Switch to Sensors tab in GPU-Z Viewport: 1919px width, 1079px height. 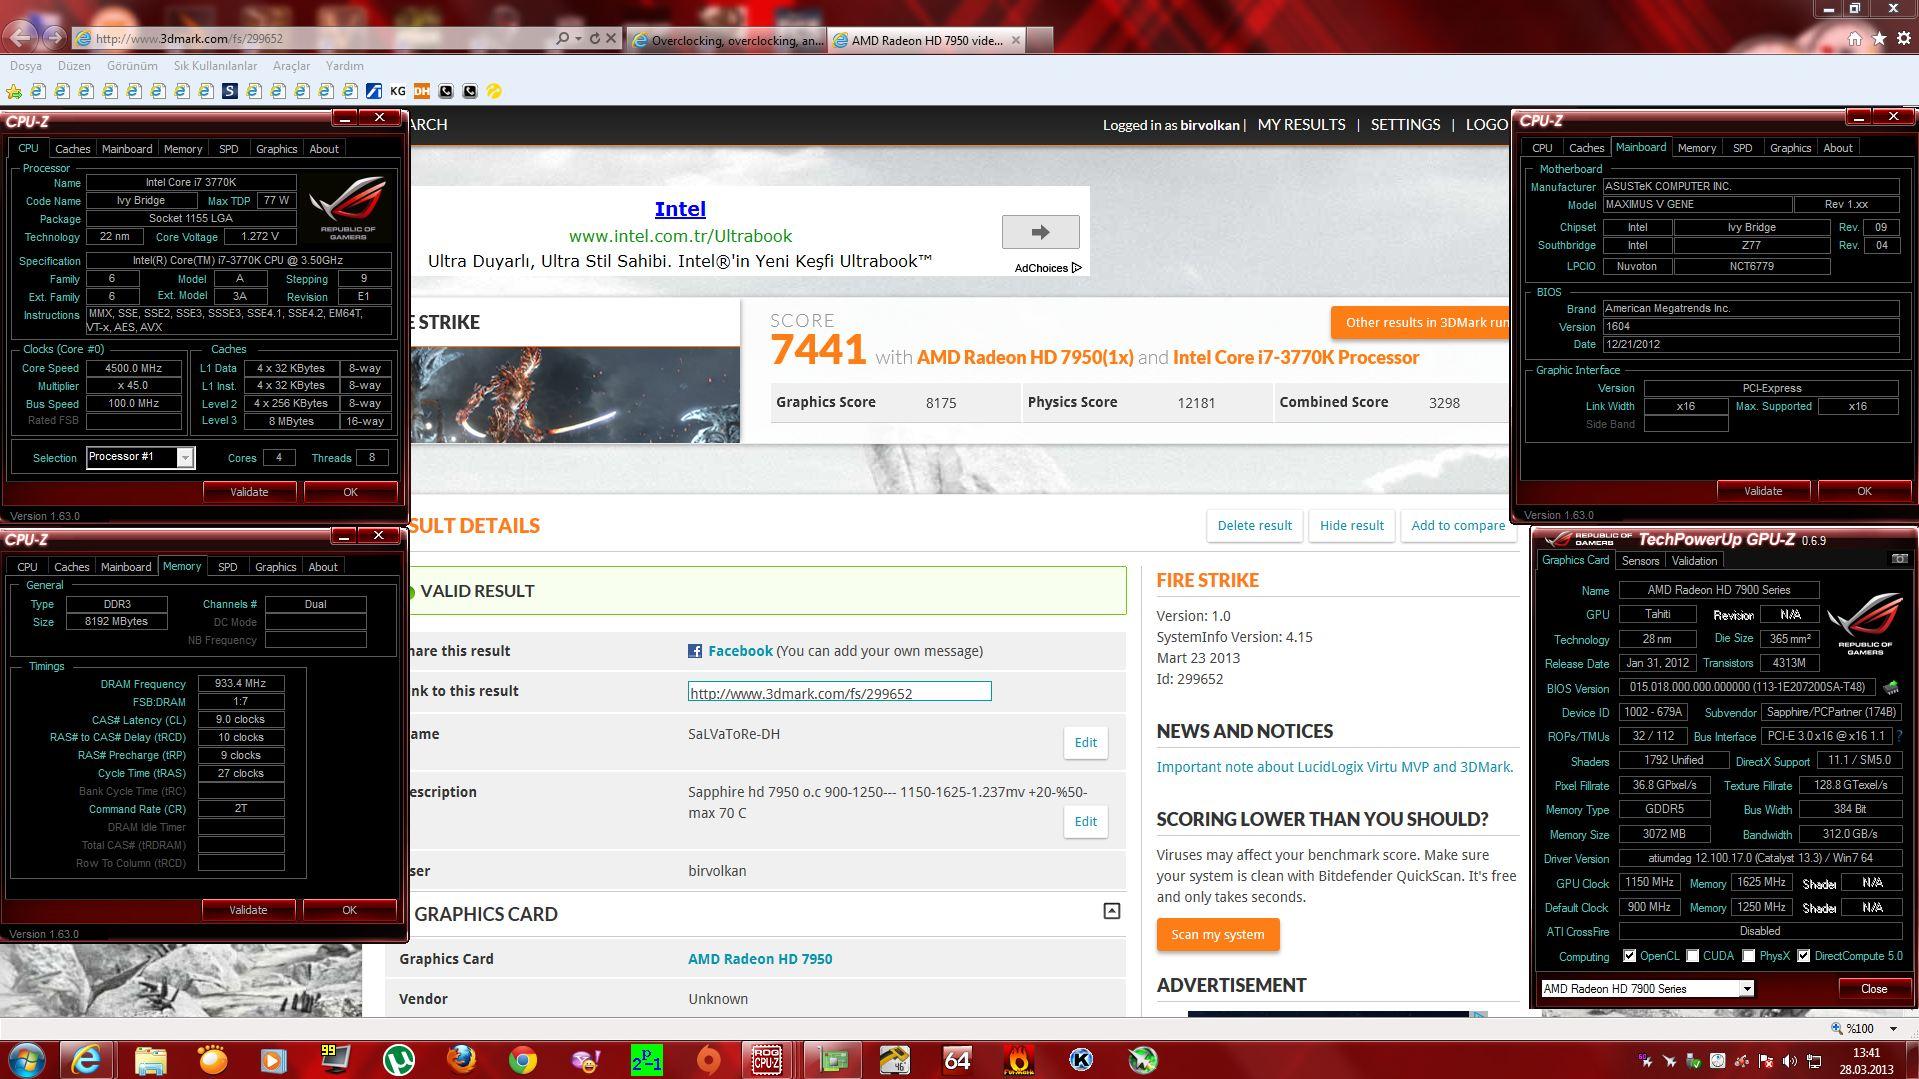coord(1640,561)
